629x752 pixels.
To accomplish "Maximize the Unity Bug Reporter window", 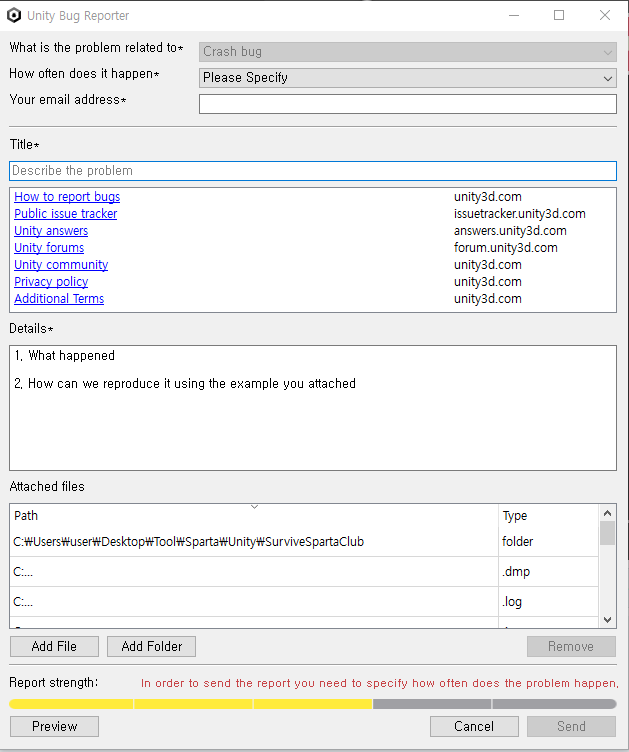I will pos(559,15).
